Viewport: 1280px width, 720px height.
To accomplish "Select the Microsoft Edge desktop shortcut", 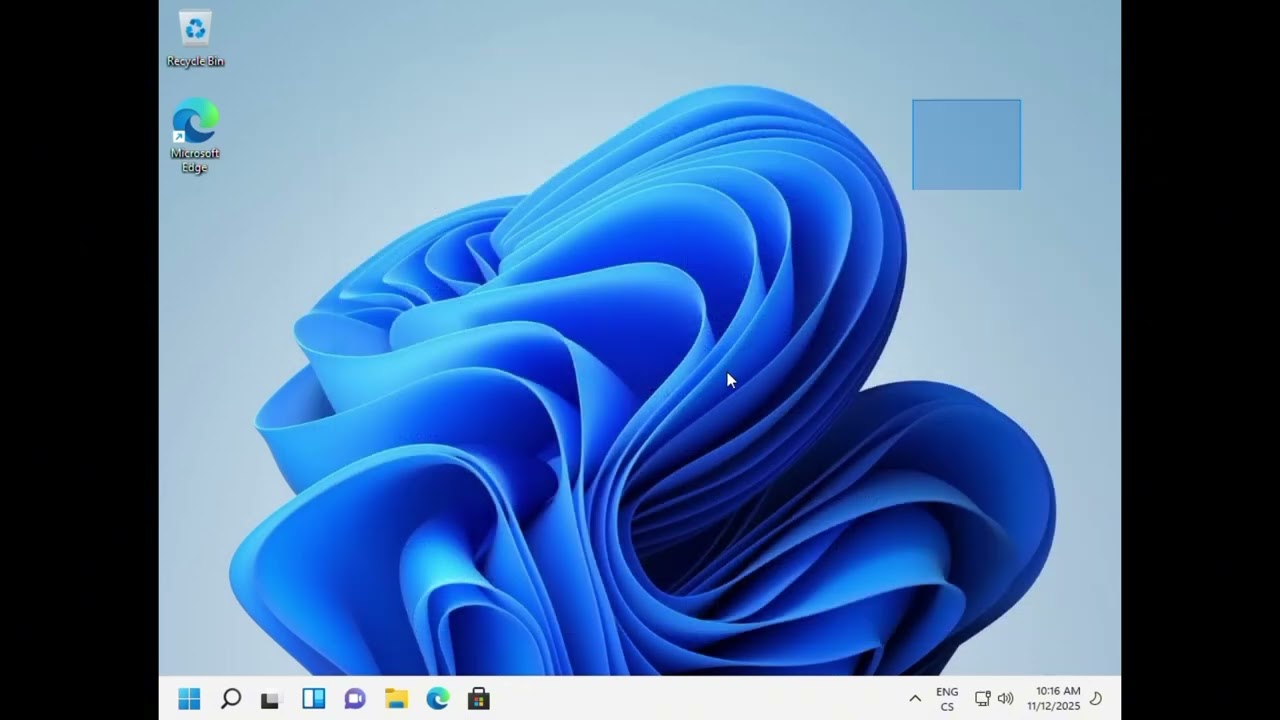I will pyautogui.click(x=195, y=136).
